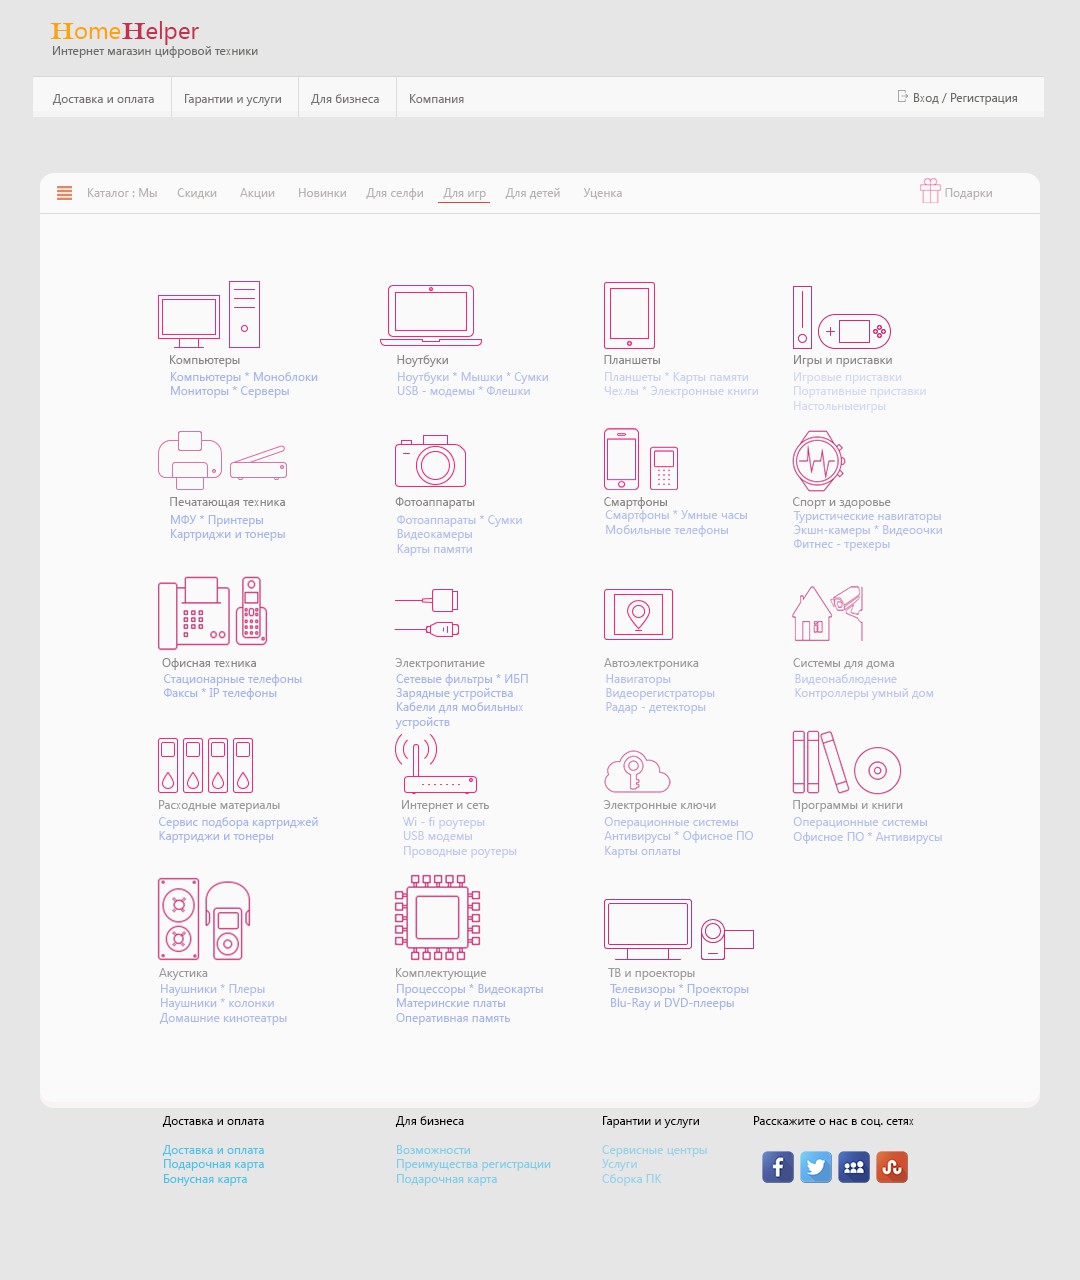
Task: Click the Офисная техника fax phone icon
Action: click(x=213, y=613)
